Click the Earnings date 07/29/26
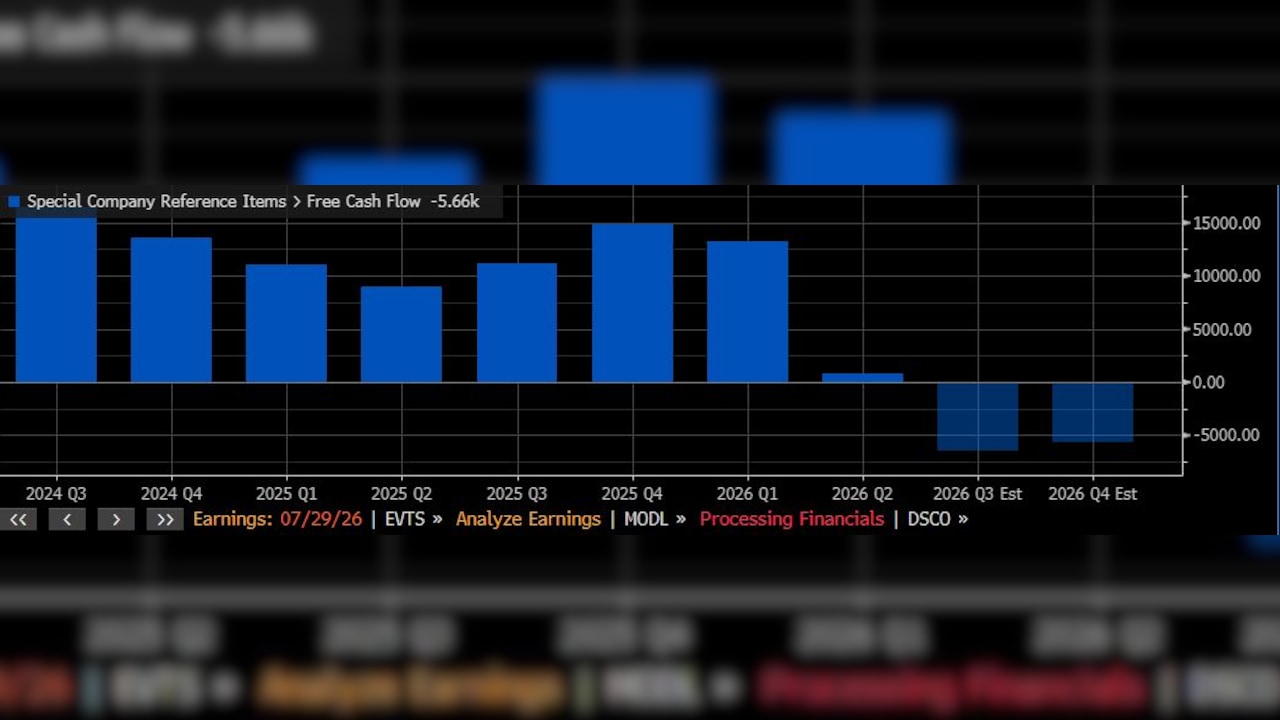The width and height of the screenshot is (1280, 720). [319, 519]
